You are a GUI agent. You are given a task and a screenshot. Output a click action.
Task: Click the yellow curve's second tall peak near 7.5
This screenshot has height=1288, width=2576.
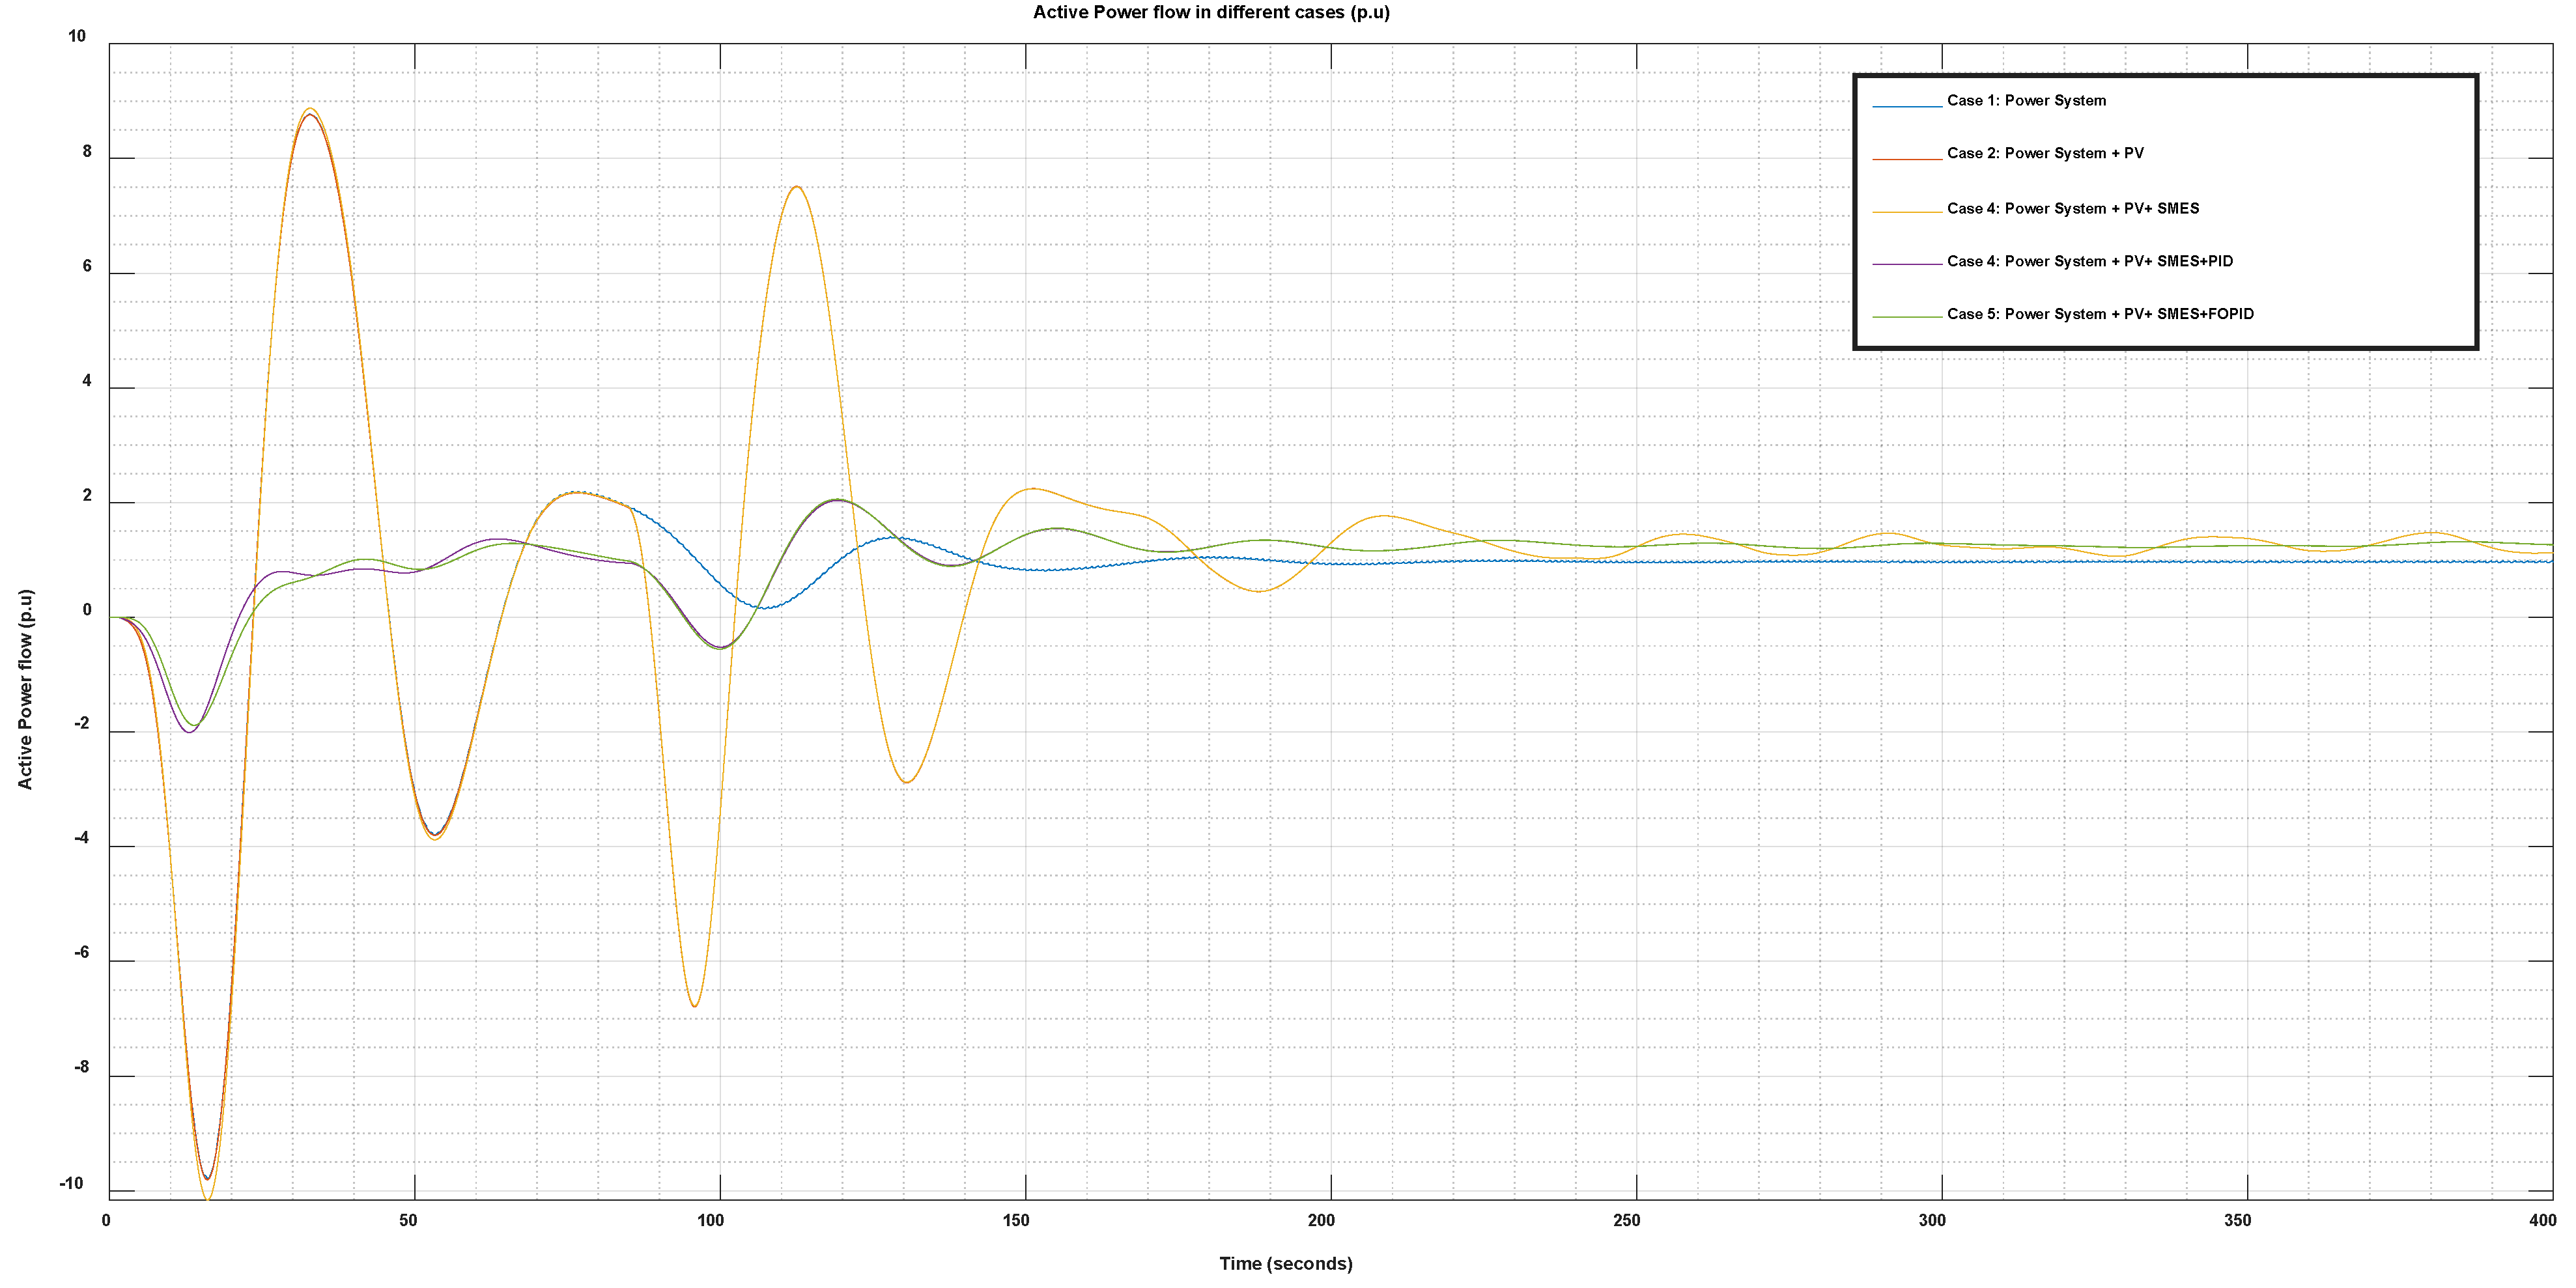click(796, 187)
